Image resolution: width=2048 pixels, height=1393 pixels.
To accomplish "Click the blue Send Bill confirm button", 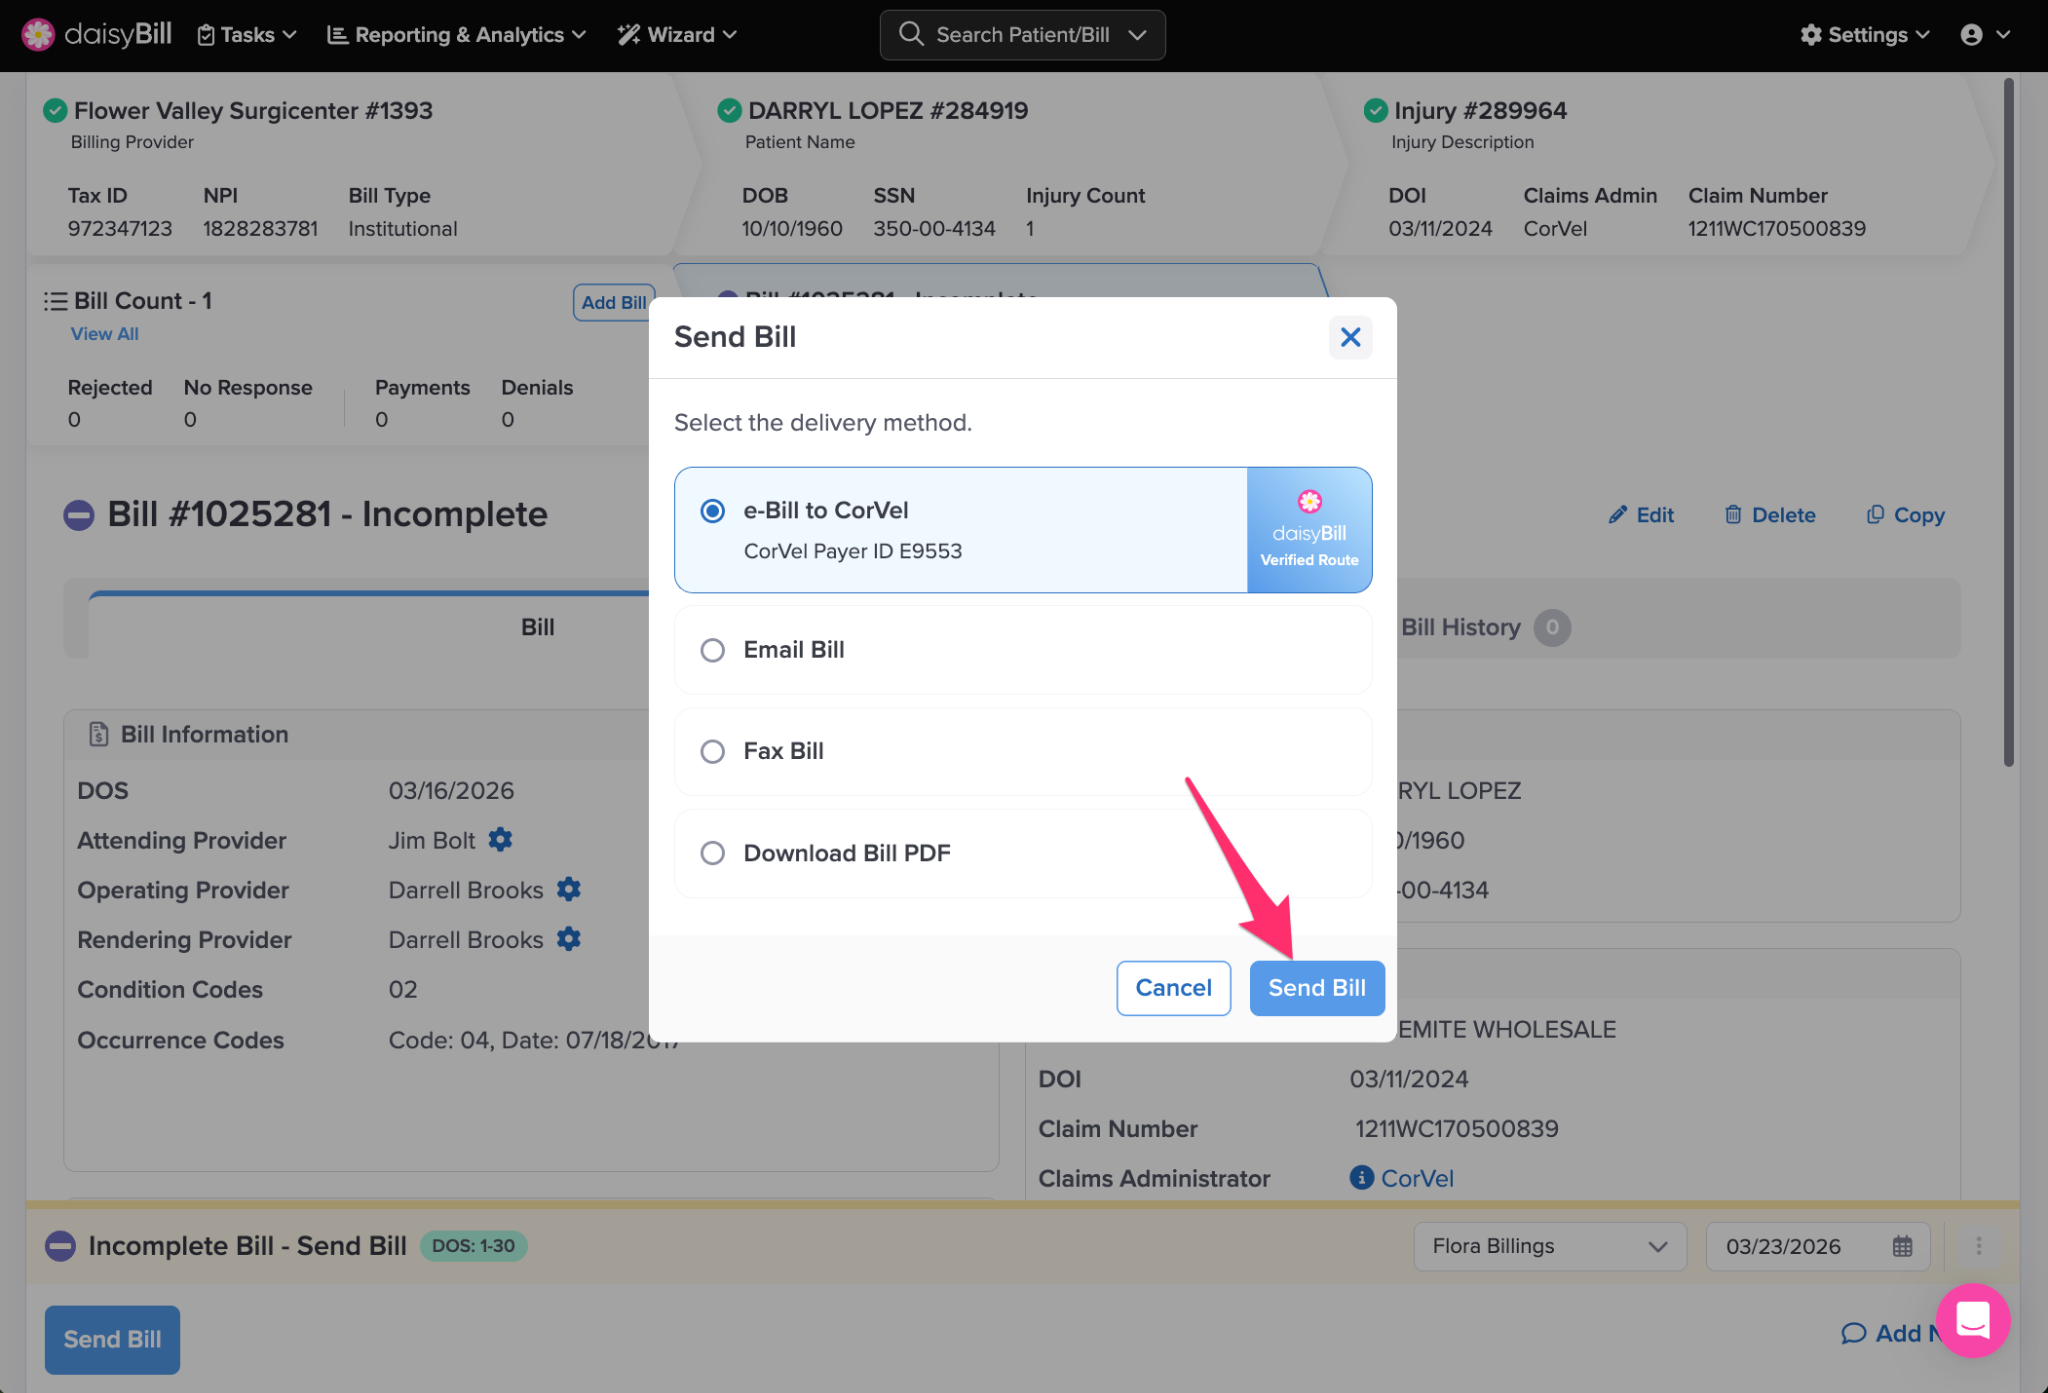I will 1316,988.
